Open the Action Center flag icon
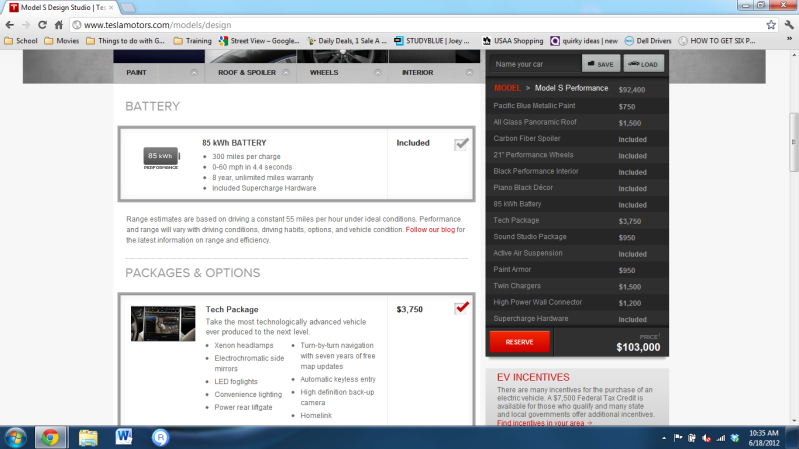 click(x=678, y=438)
